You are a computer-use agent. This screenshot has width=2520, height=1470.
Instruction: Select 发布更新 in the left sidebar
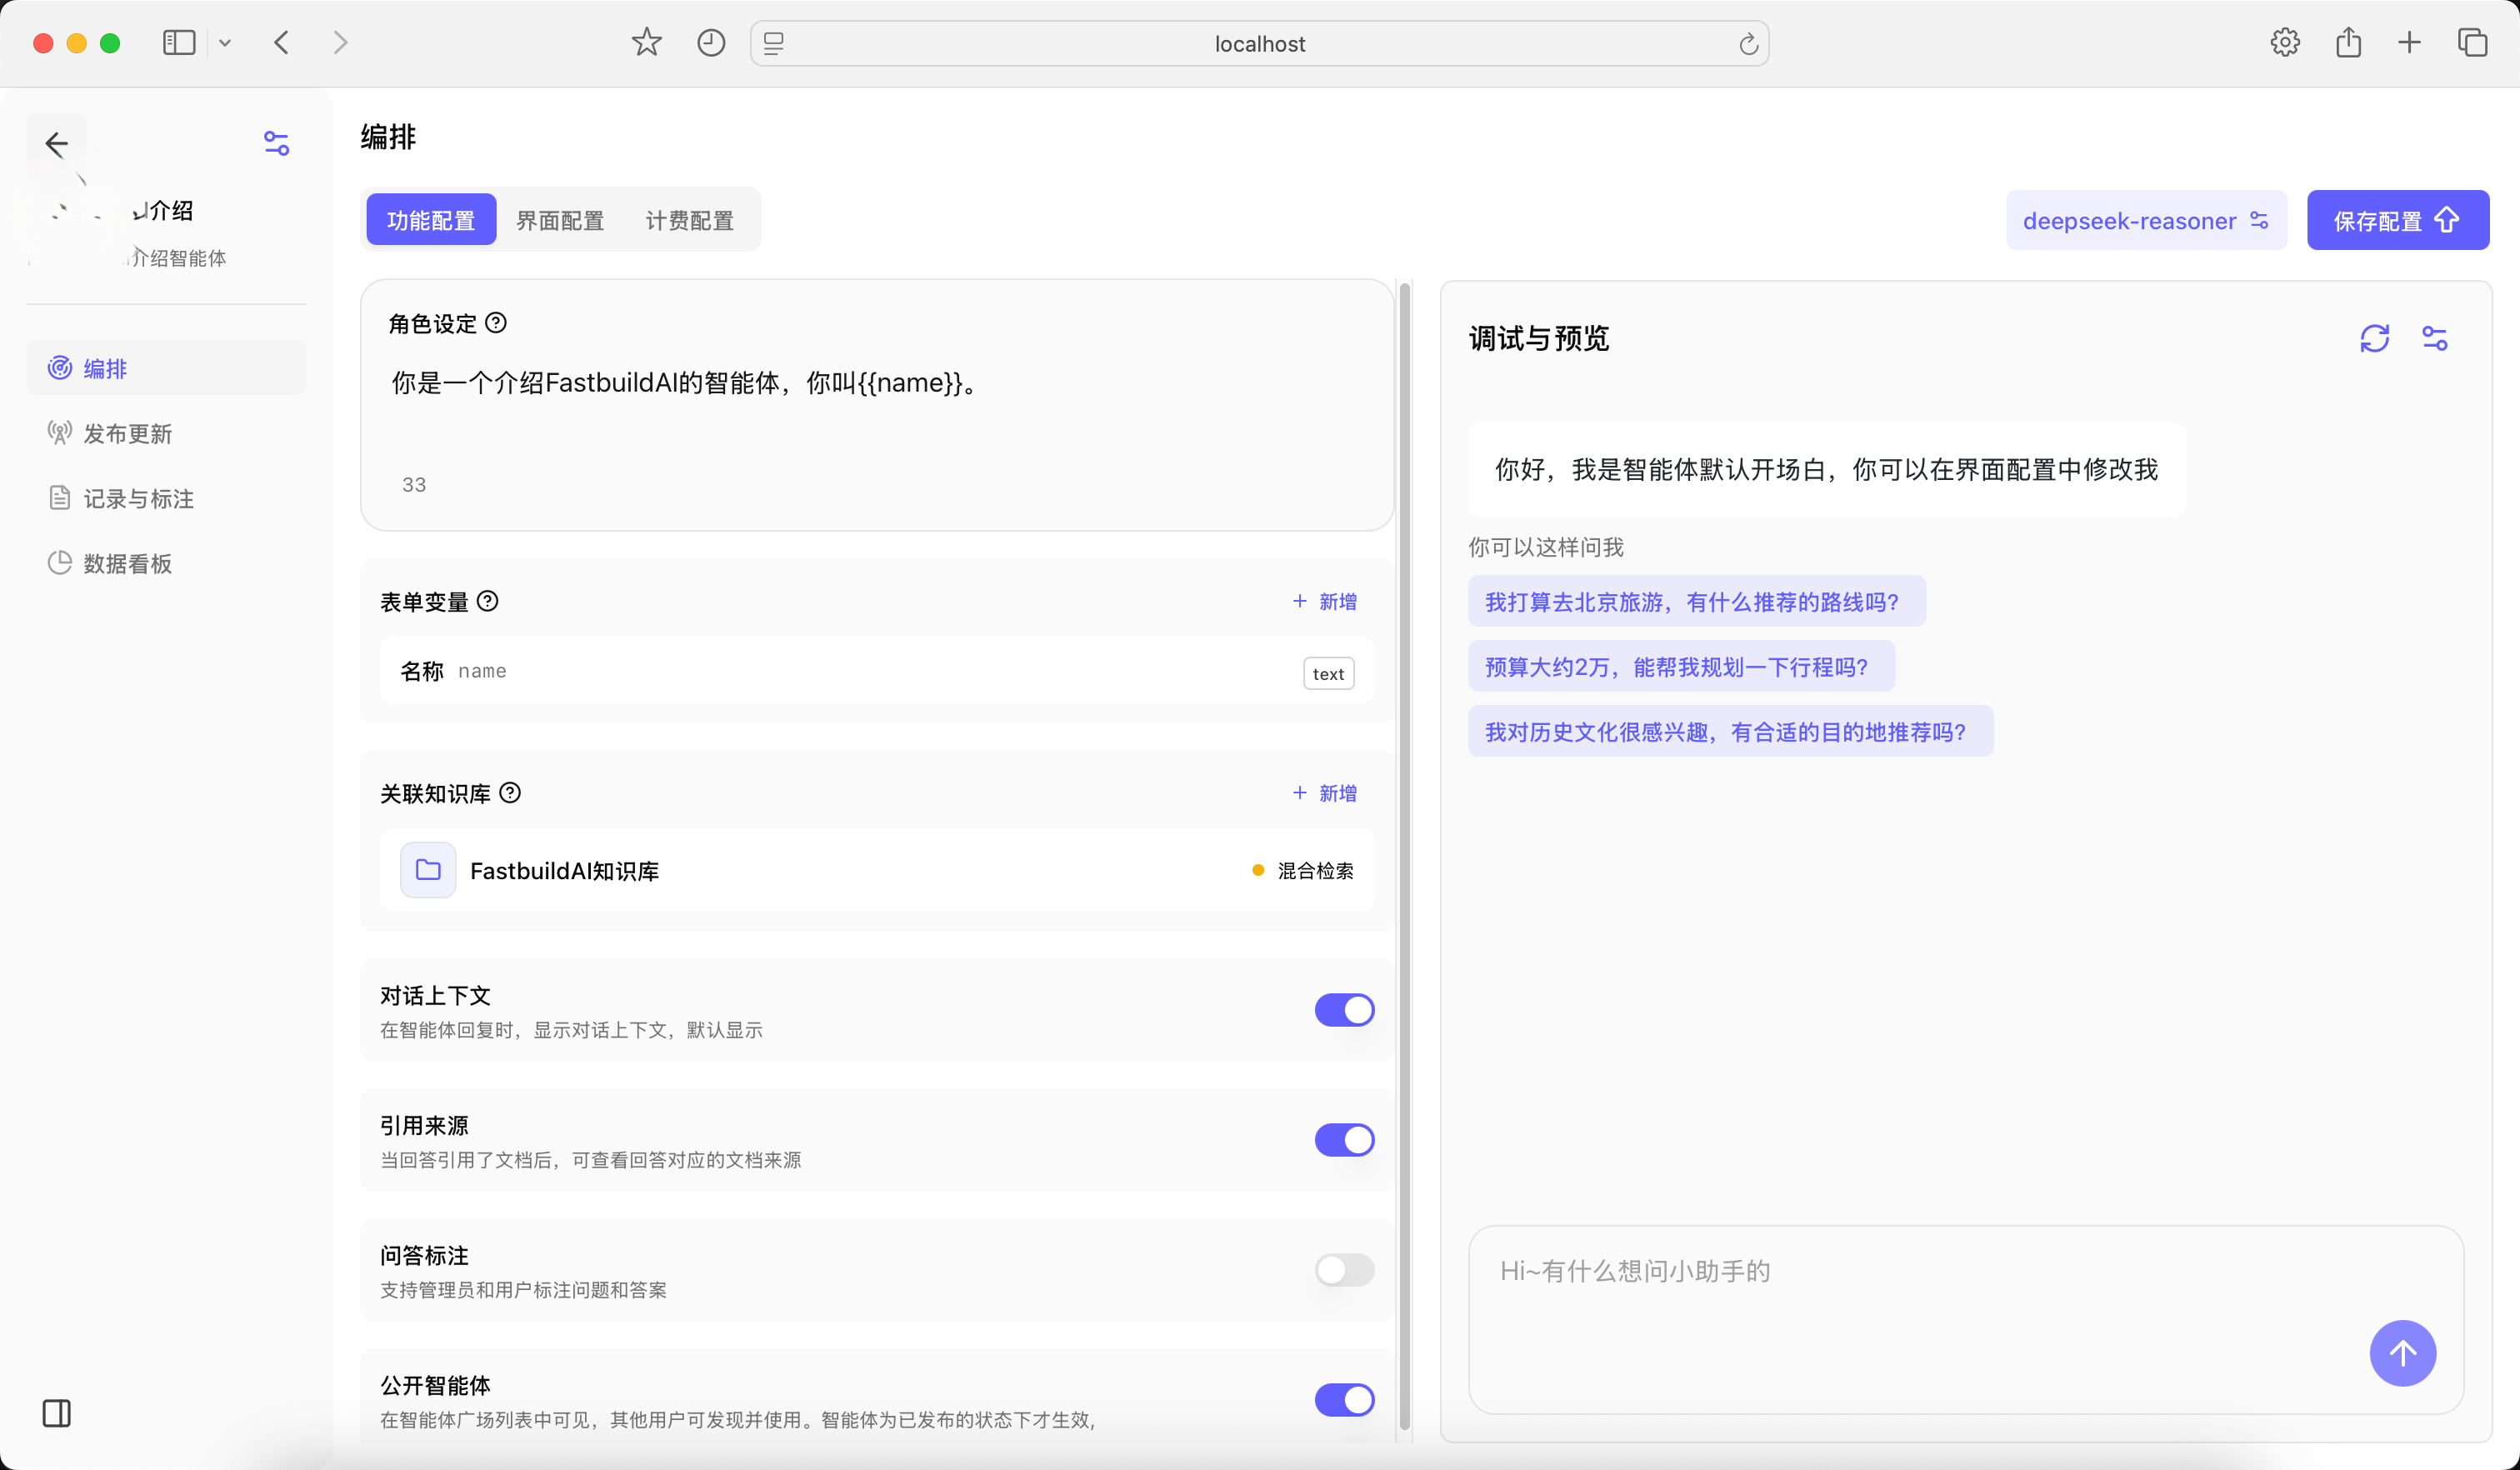125,433
